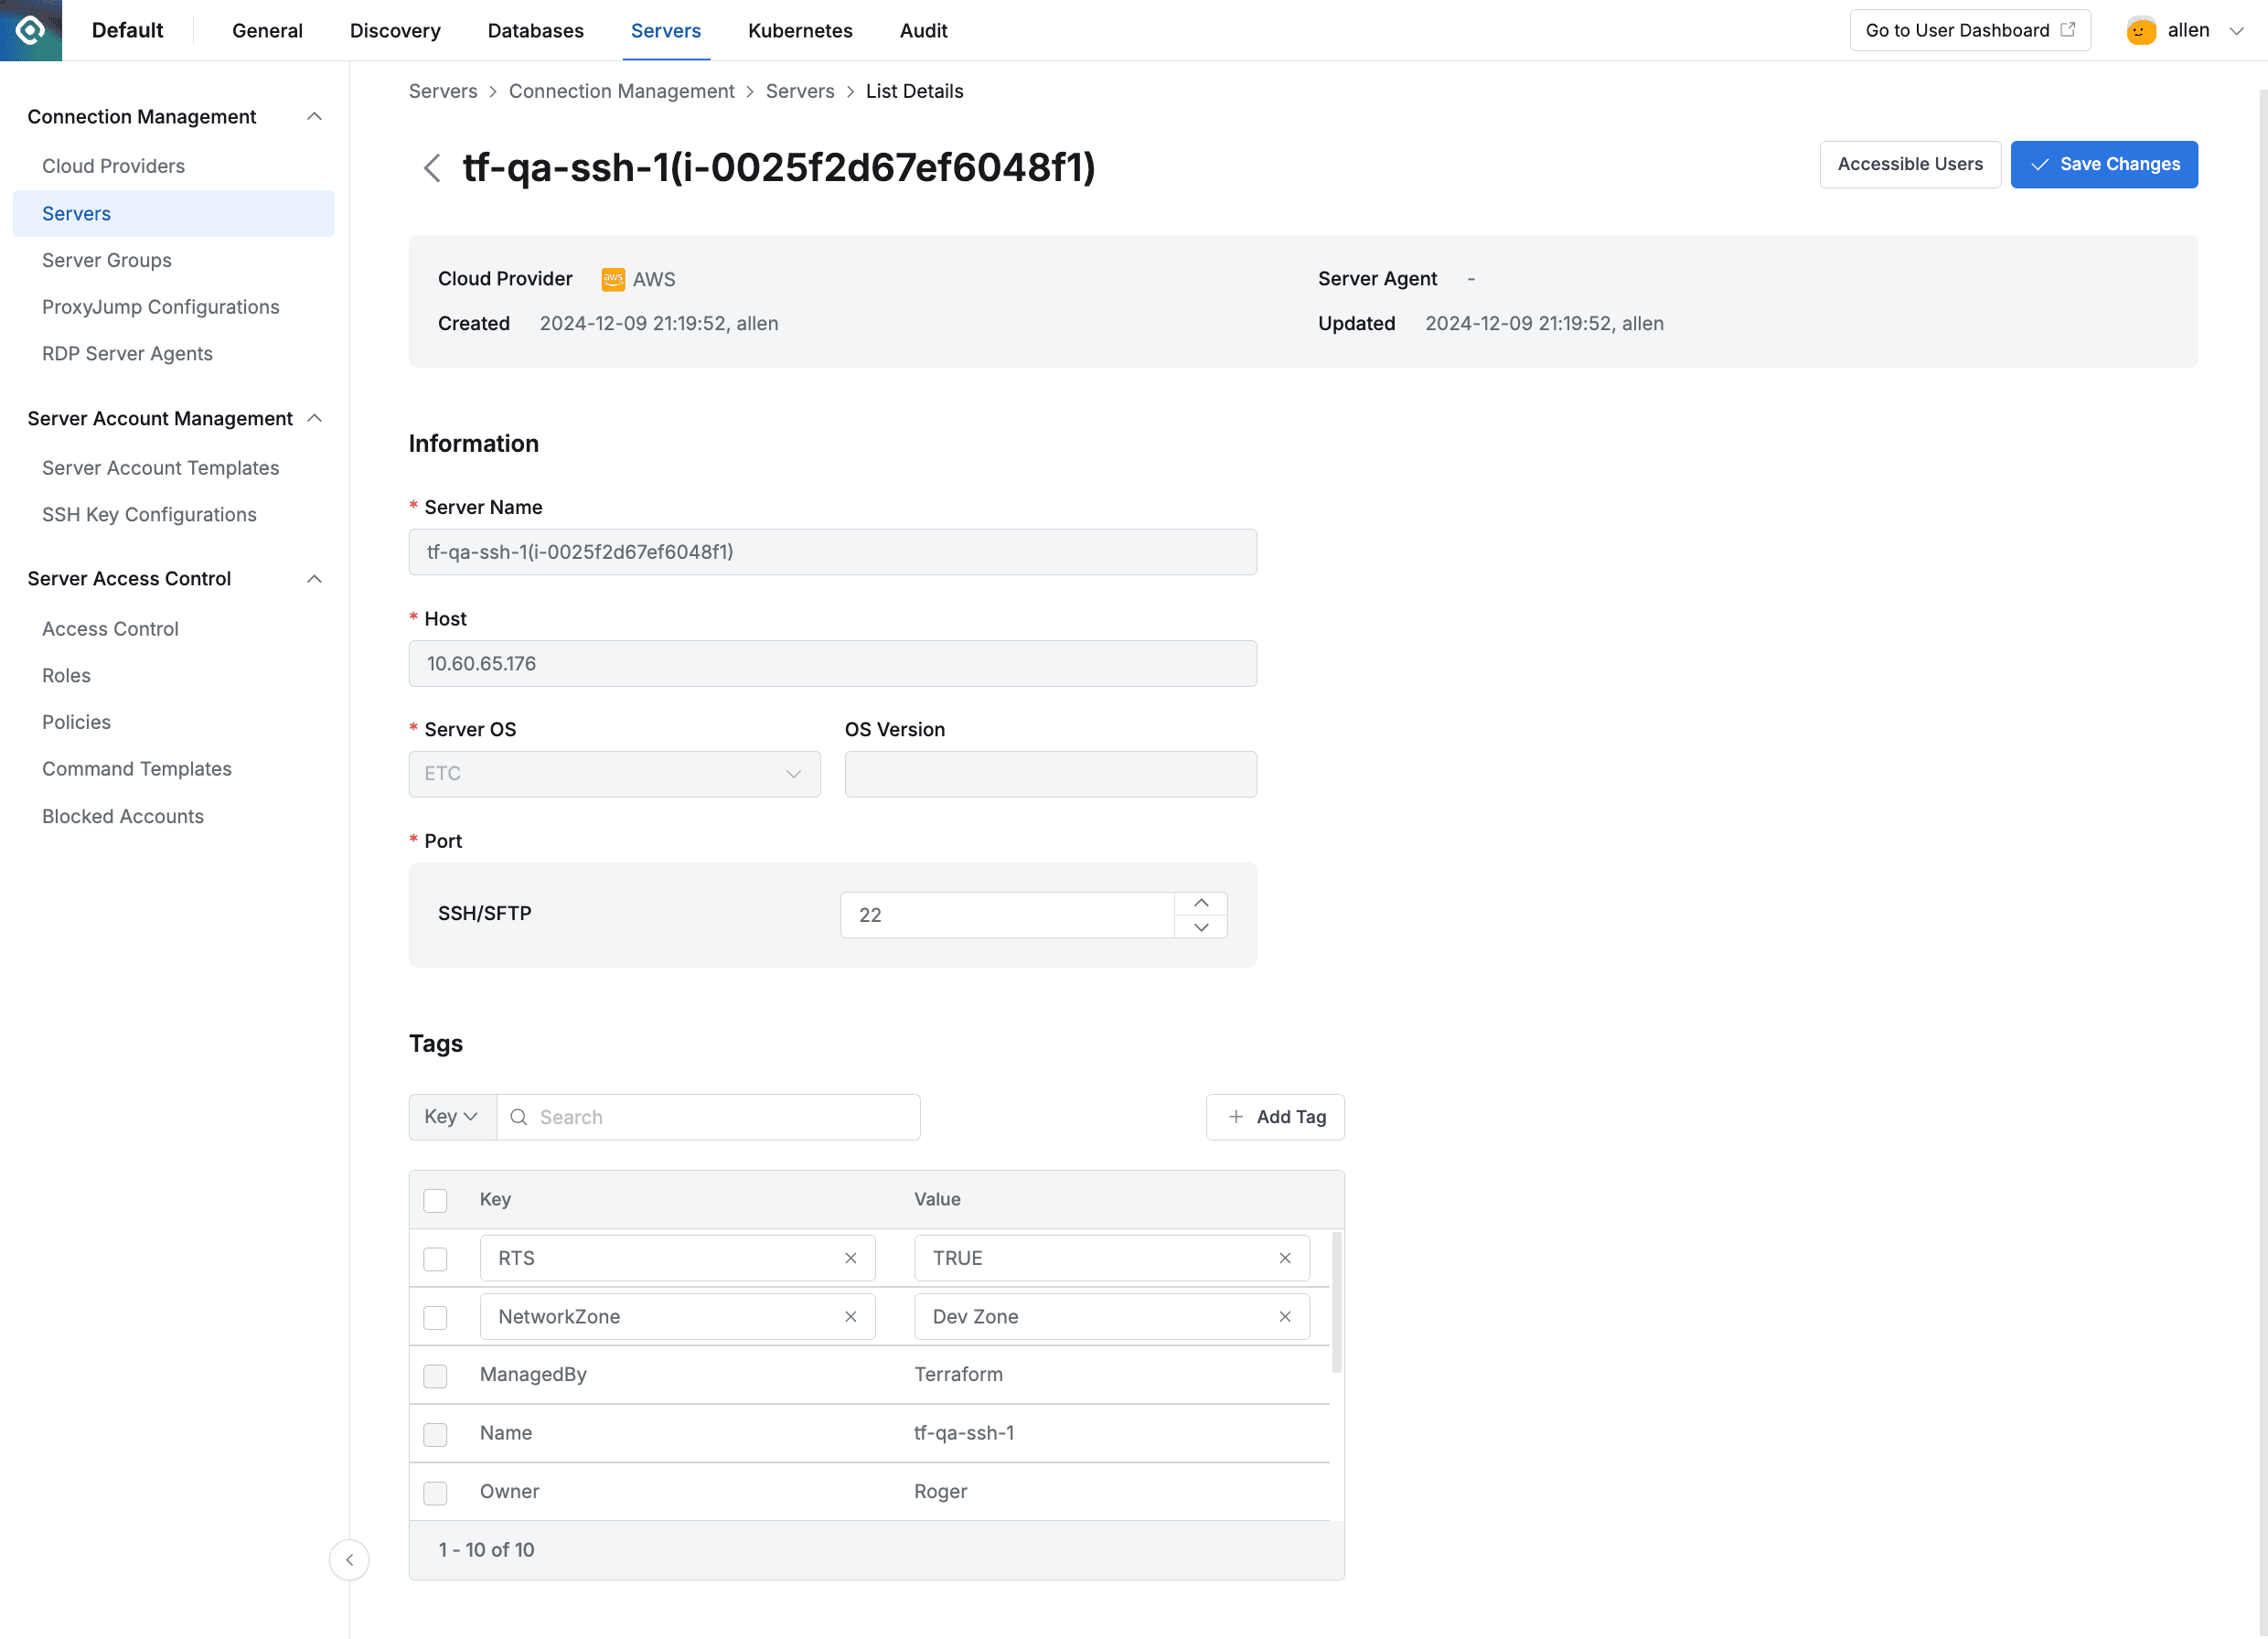Check the select-all checkbox in tags table header
The width and height of the screenshot is (2268, 1639).
point(435,1199)
